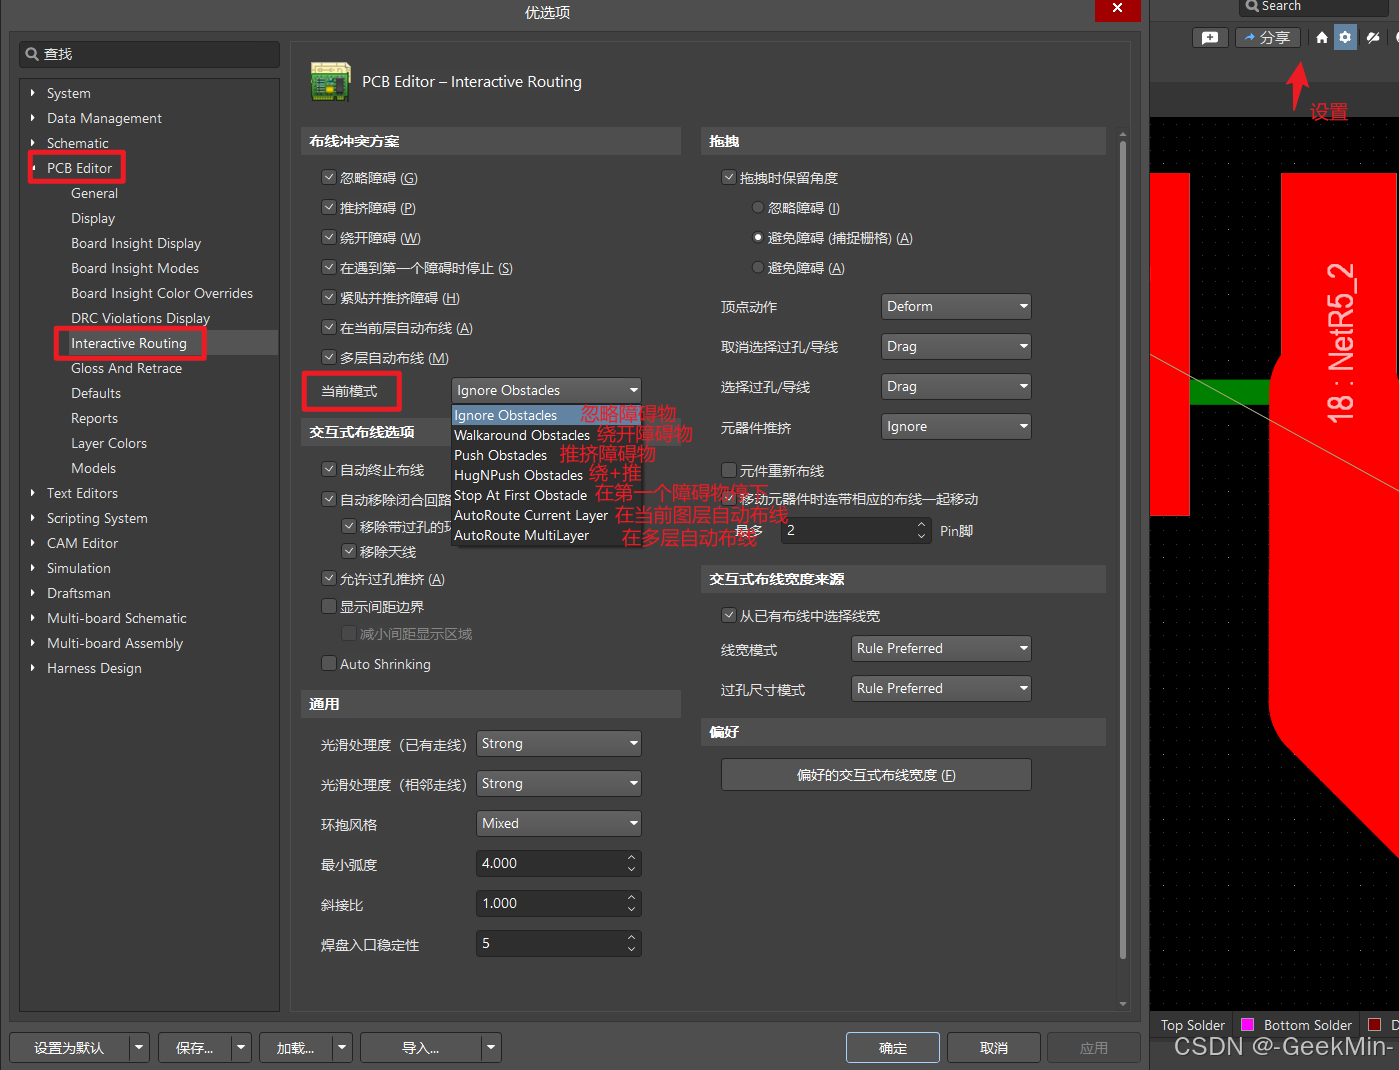1399x1070 pixels.
Task: Select the 避免障碍 (A) radio button
Action: 758,268
